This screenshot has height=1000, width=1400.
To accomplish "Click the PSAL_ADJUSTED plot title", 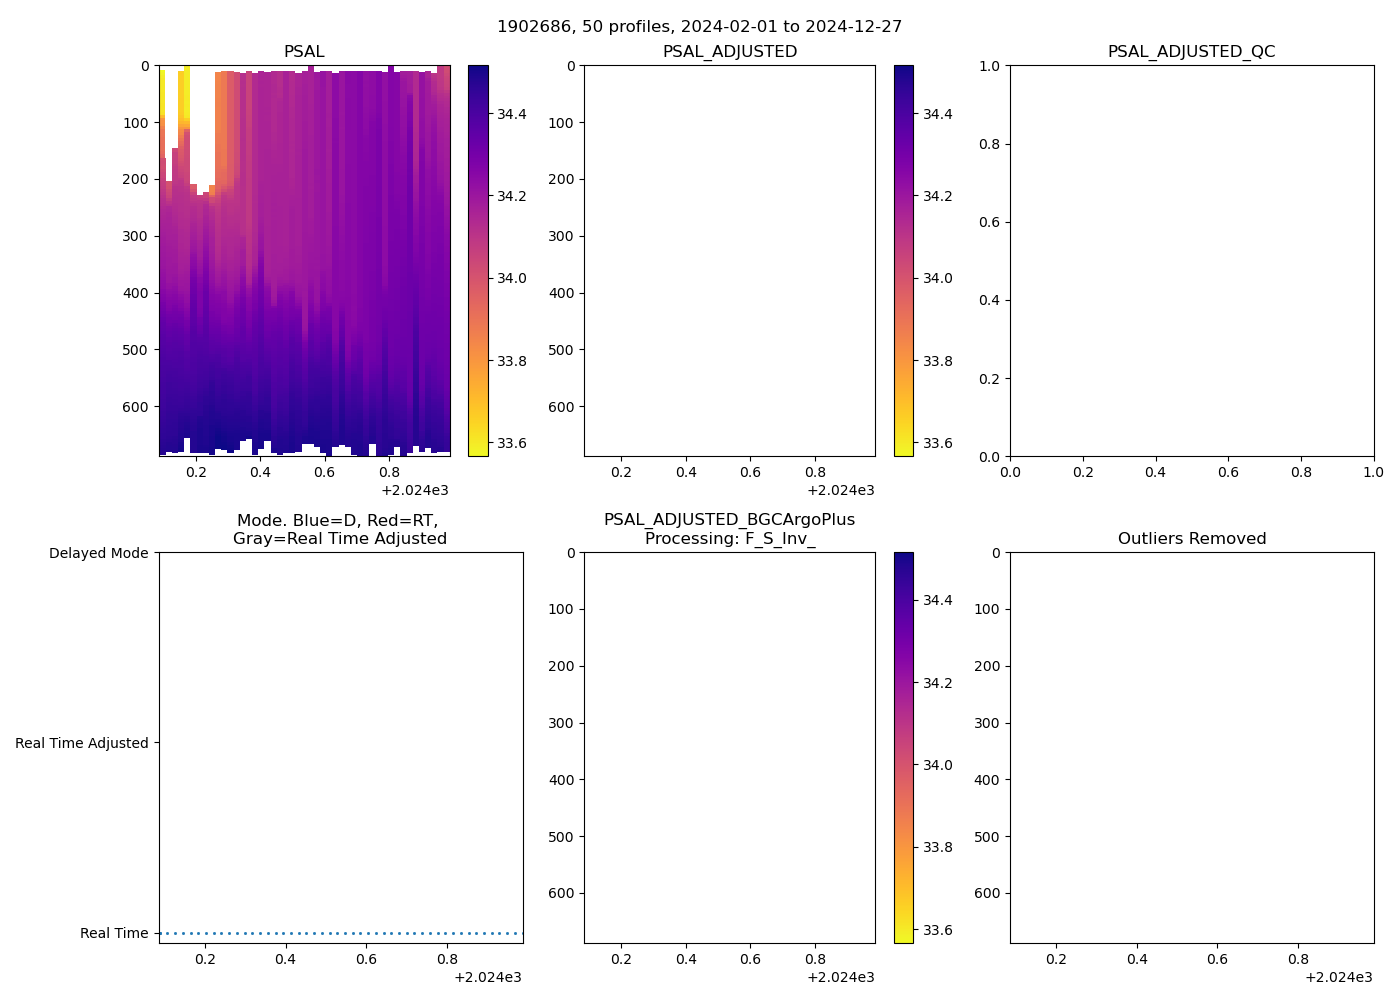I will coord(729,51).
